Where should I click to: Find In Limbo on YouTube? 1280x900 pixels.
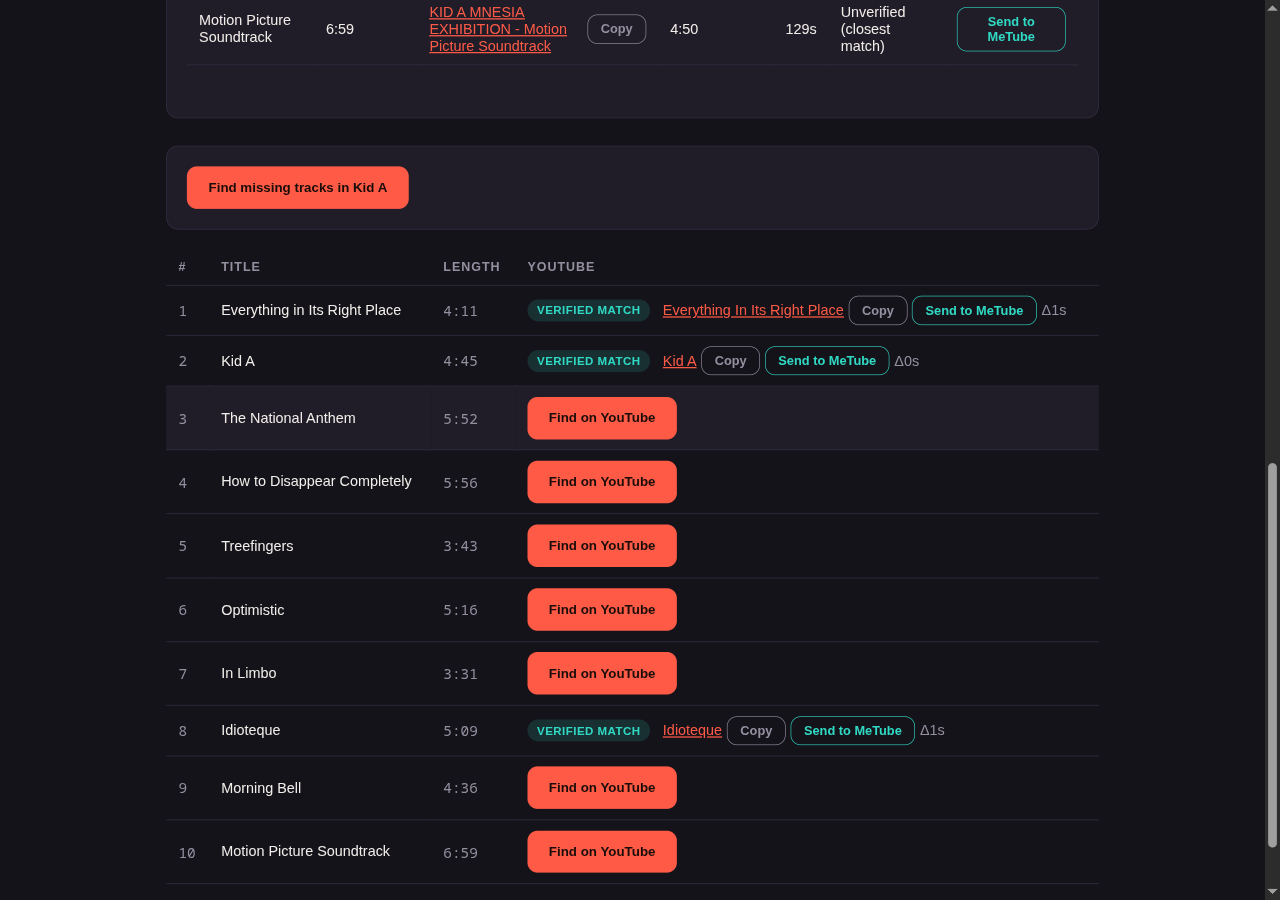[x=602, y=674]
